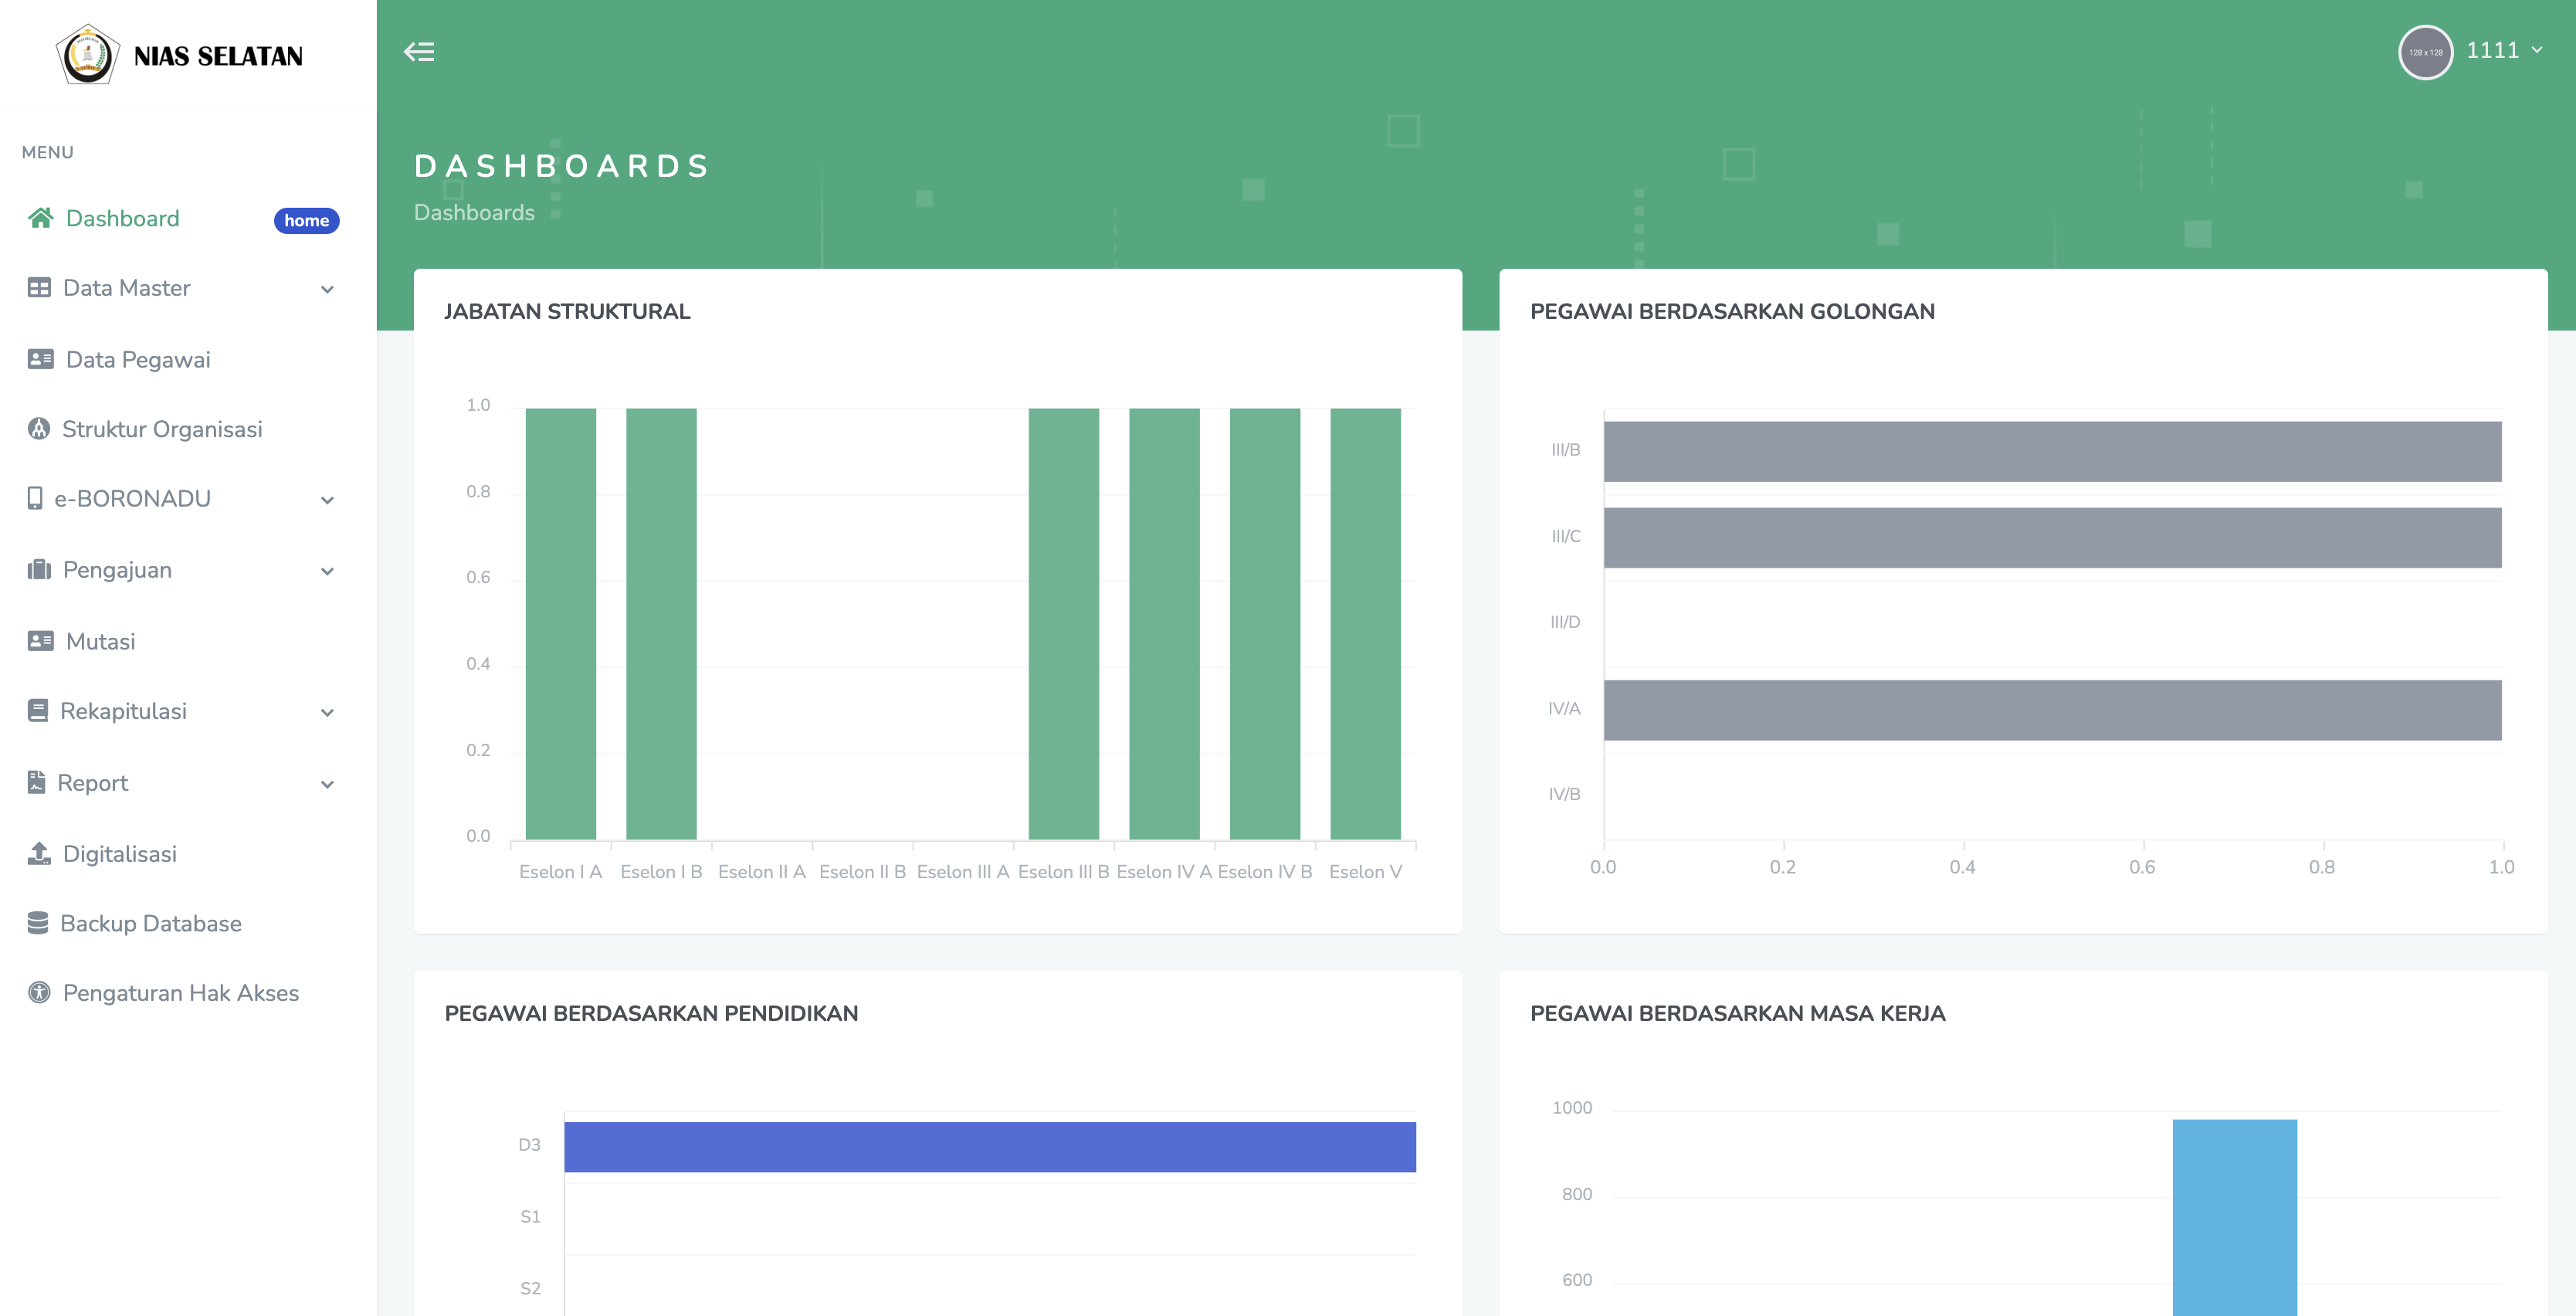Click the Dashboard home icon in the sidebar

[40, 218]
